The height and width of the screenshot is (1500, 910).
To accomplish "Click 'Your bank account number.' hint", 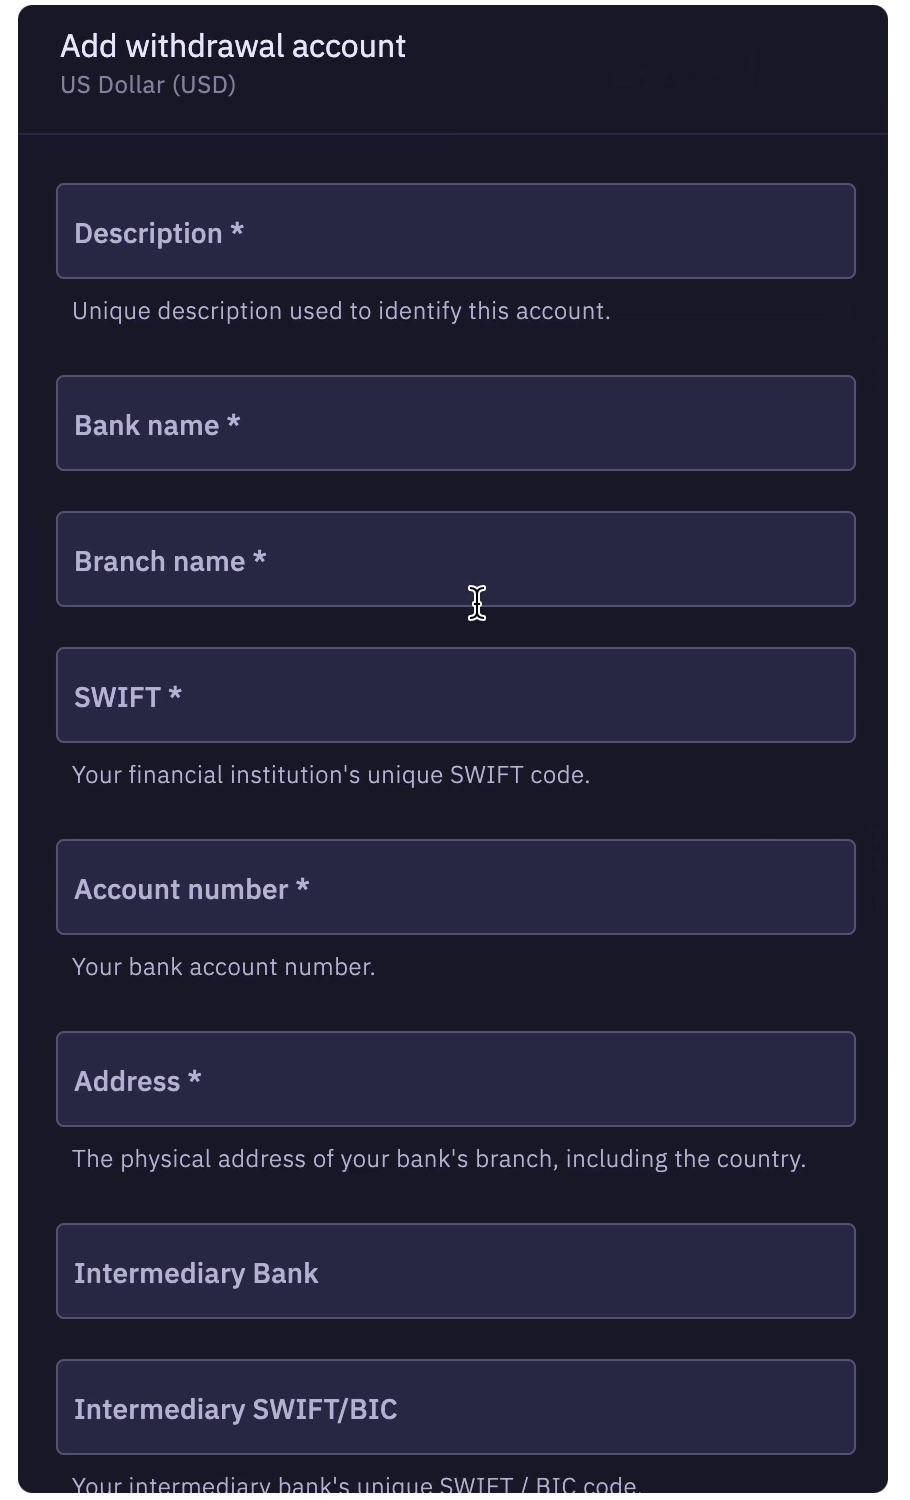I will point(224,967).
